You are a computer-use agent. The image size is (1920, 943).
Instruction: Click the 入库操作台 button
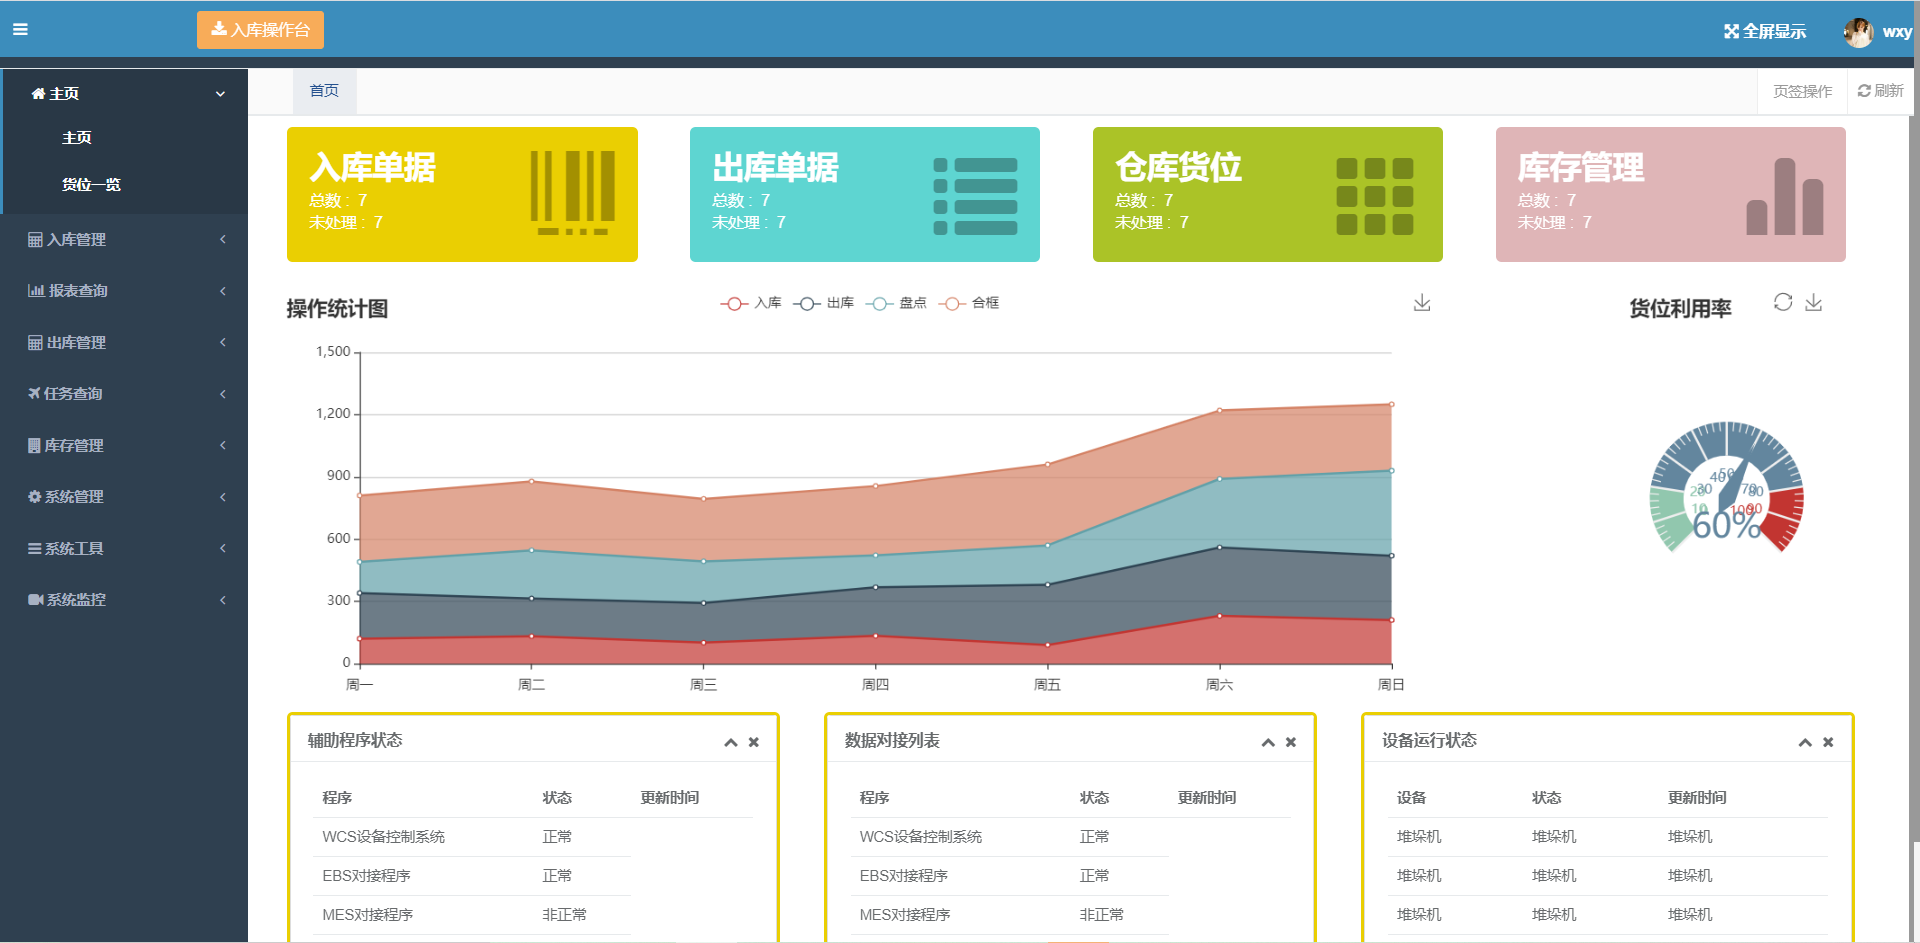(x=260, y=30)
